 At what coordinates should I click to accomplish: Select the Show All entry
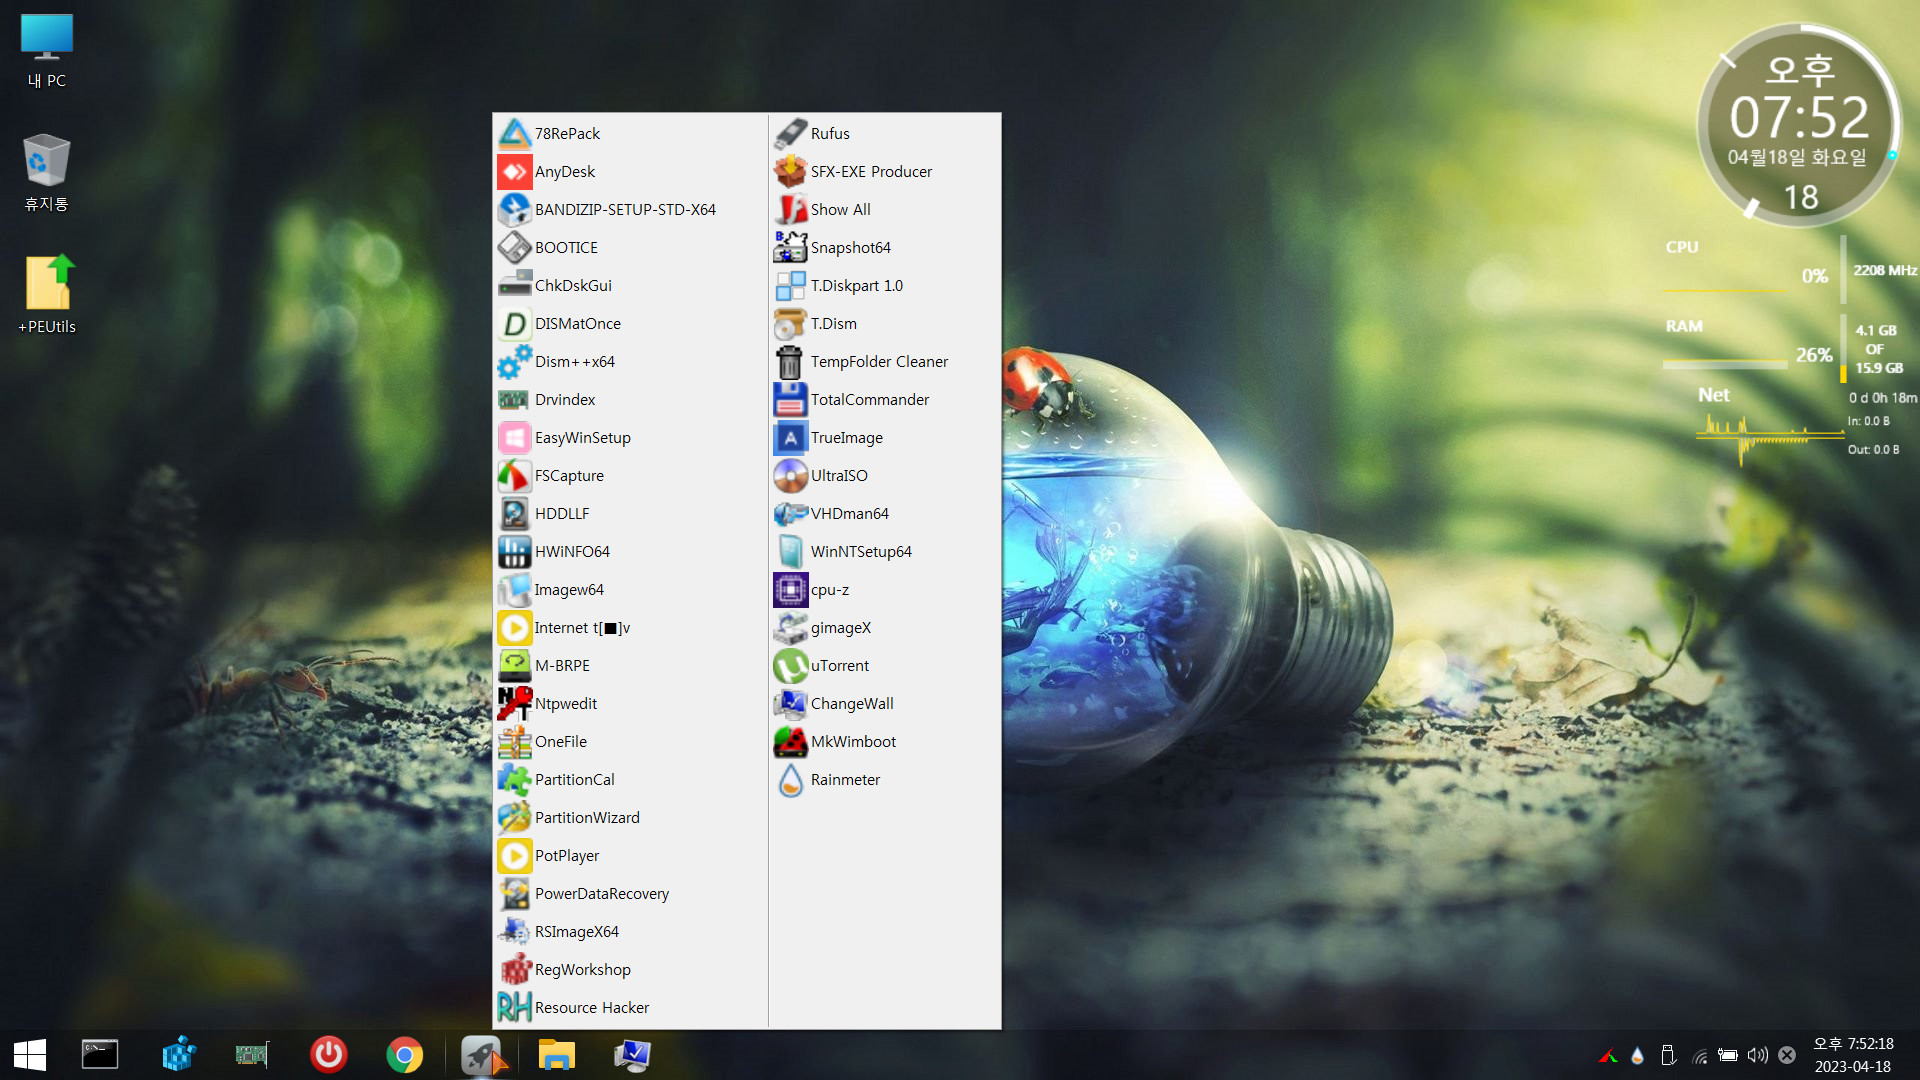coord(885,210)
